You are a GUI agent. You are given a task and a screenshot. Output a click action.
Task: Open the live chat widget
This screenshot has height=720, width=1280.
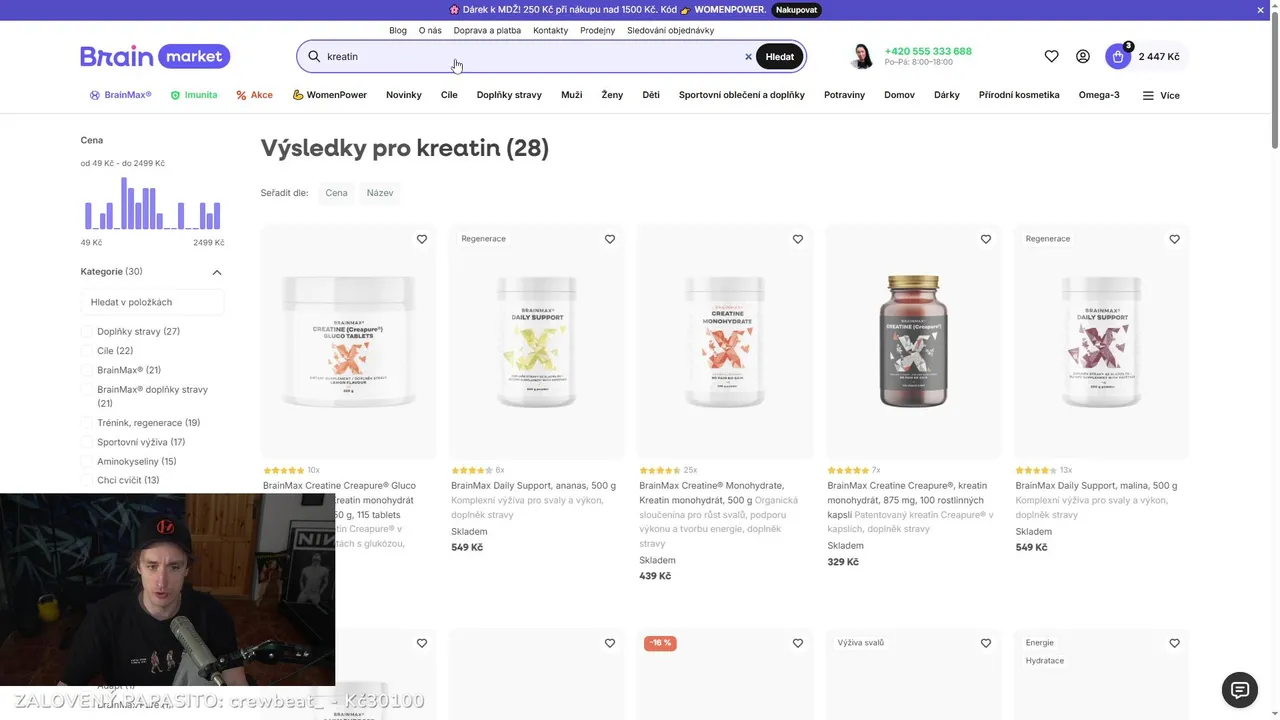click(x=1240, y=690)
